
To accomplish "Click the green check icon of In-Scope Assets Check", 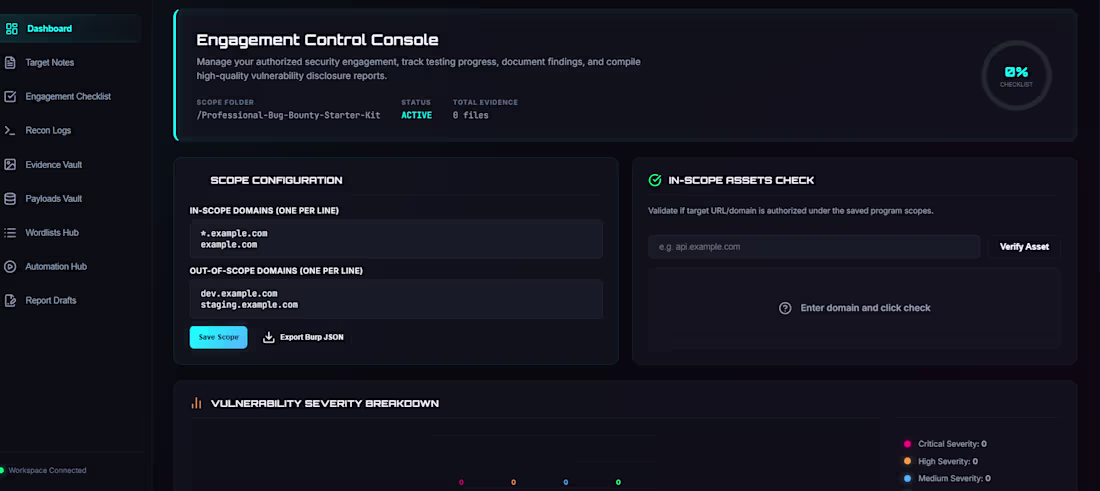I will tap(655, 180).
